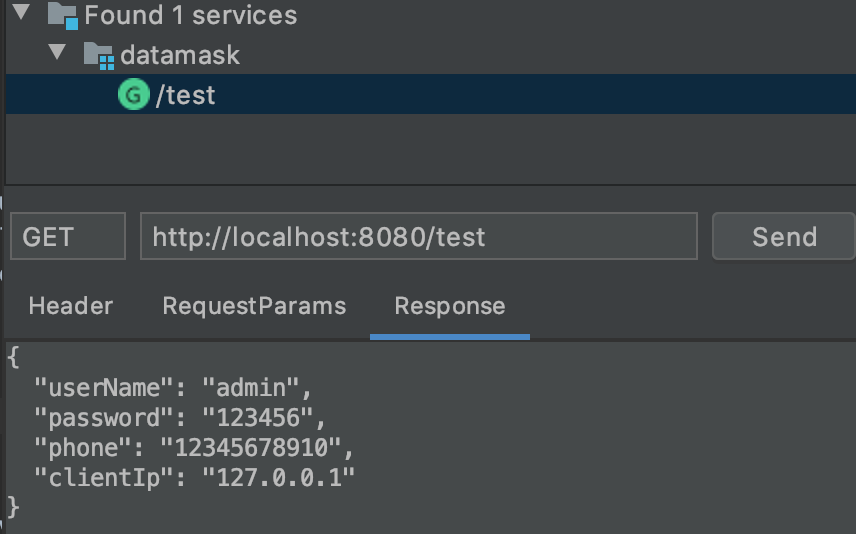Click the Found 1 services label

coord(190,15)
